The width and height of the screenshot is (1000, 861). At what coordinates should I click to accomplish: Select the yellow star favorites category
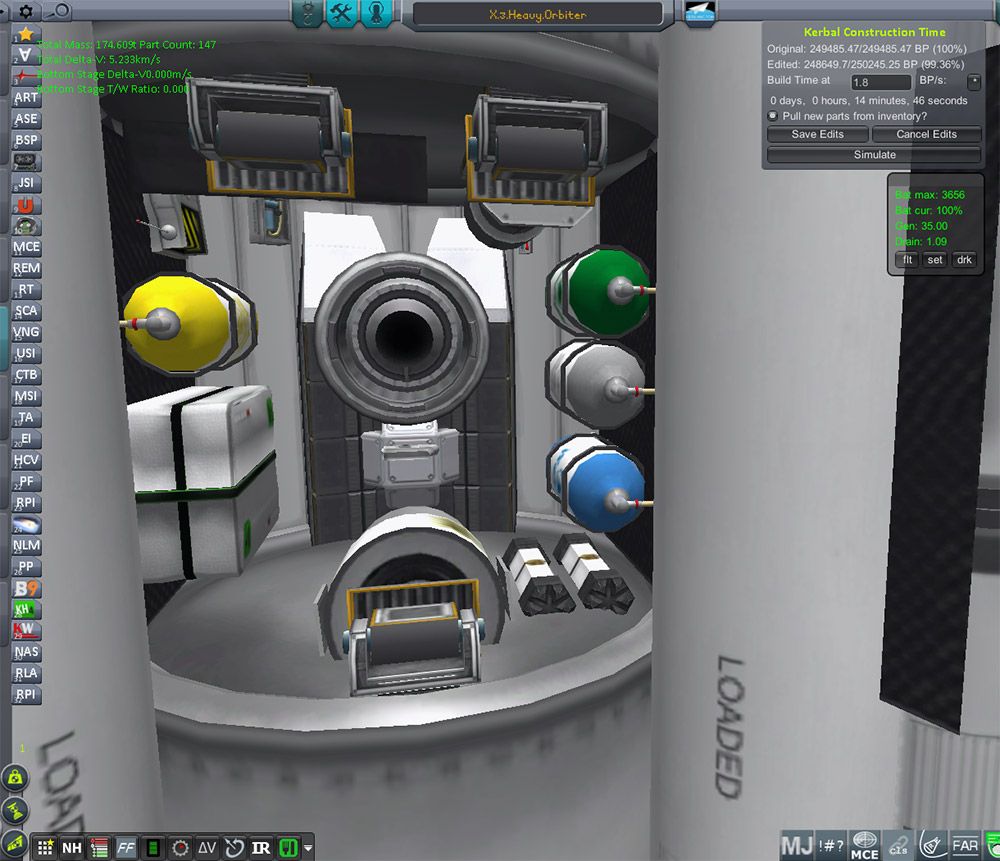[x=26, y=33]
